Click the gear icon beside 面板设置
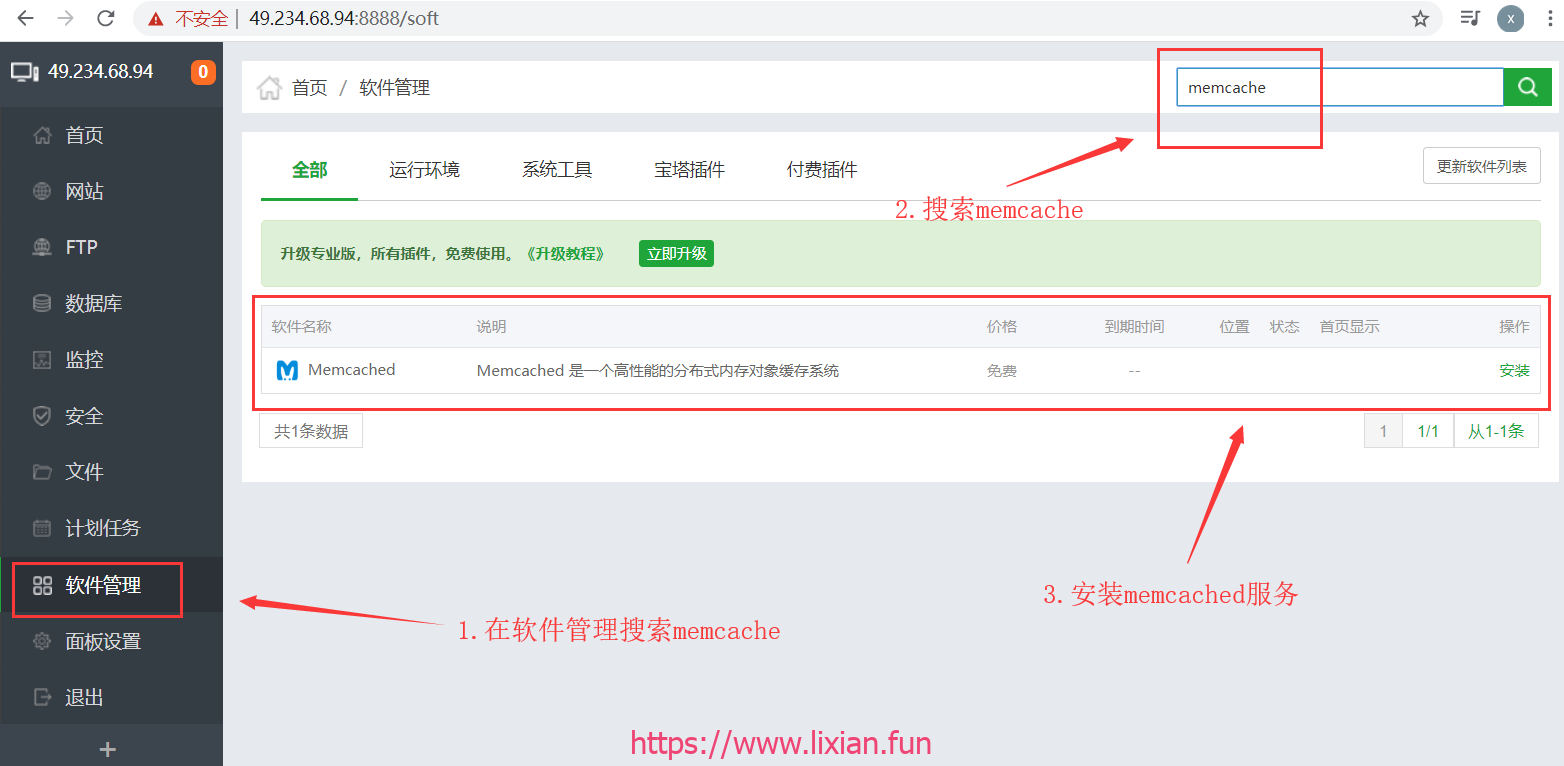Viewport: 1564px width, 766px height. (42, 642)
